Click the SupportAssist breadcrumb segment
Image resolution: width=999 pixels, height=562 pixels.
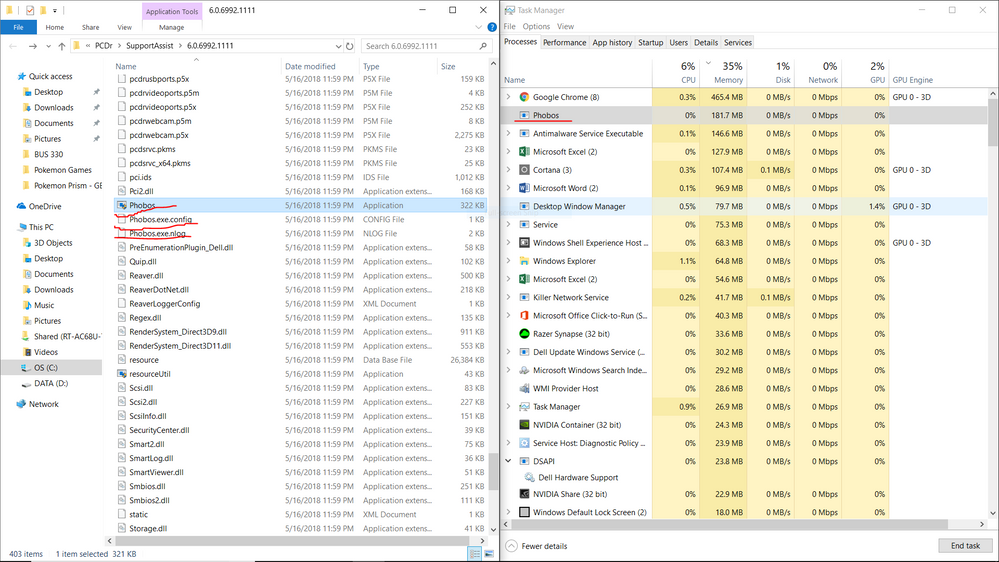149,46
